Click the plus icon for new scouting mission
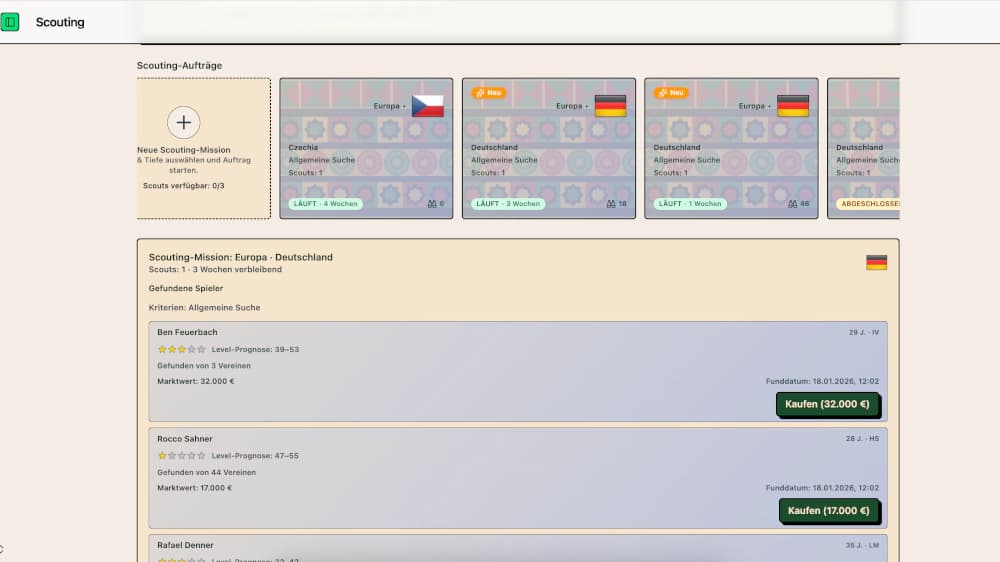This screenshot has height=562, width=1000. pyautogui.click(x=183, y=123)
